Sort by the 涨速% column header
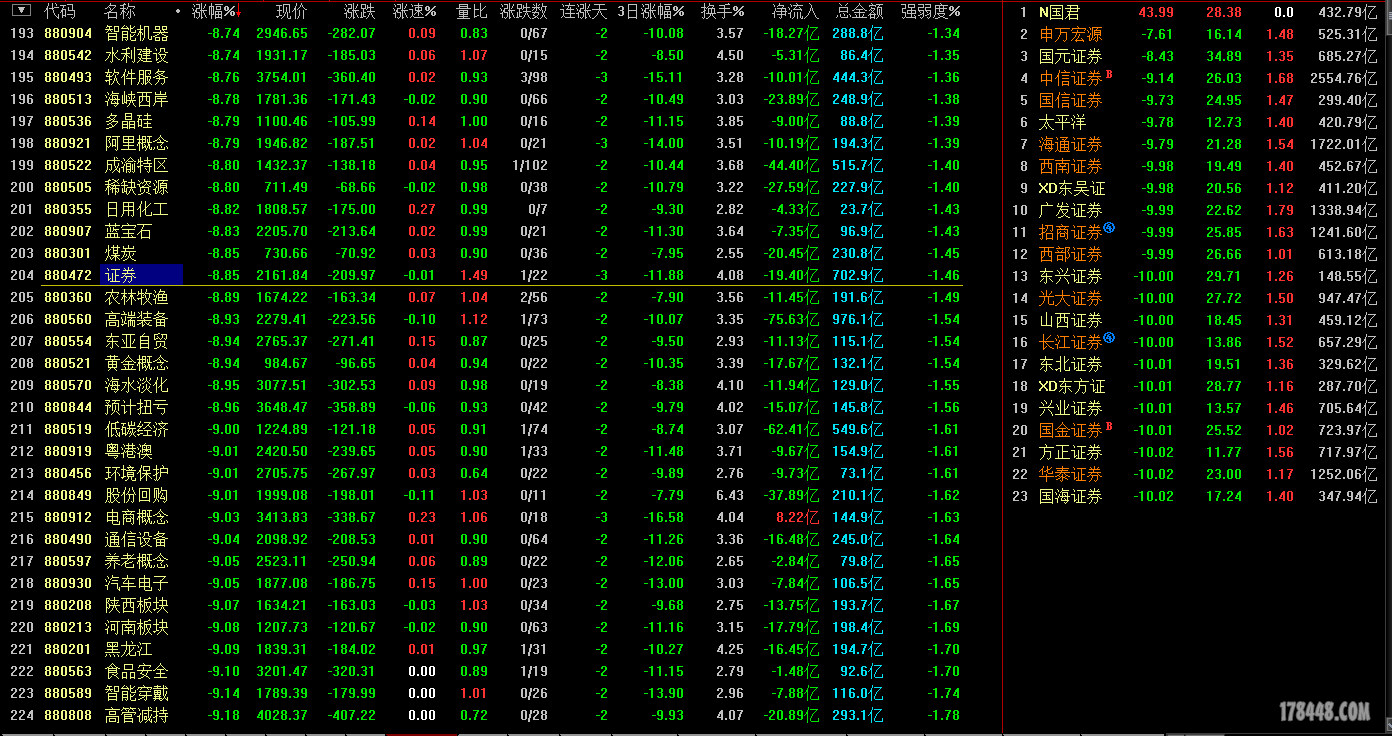The width and height of the screenshot is (1392, 736). click(415, 11)
